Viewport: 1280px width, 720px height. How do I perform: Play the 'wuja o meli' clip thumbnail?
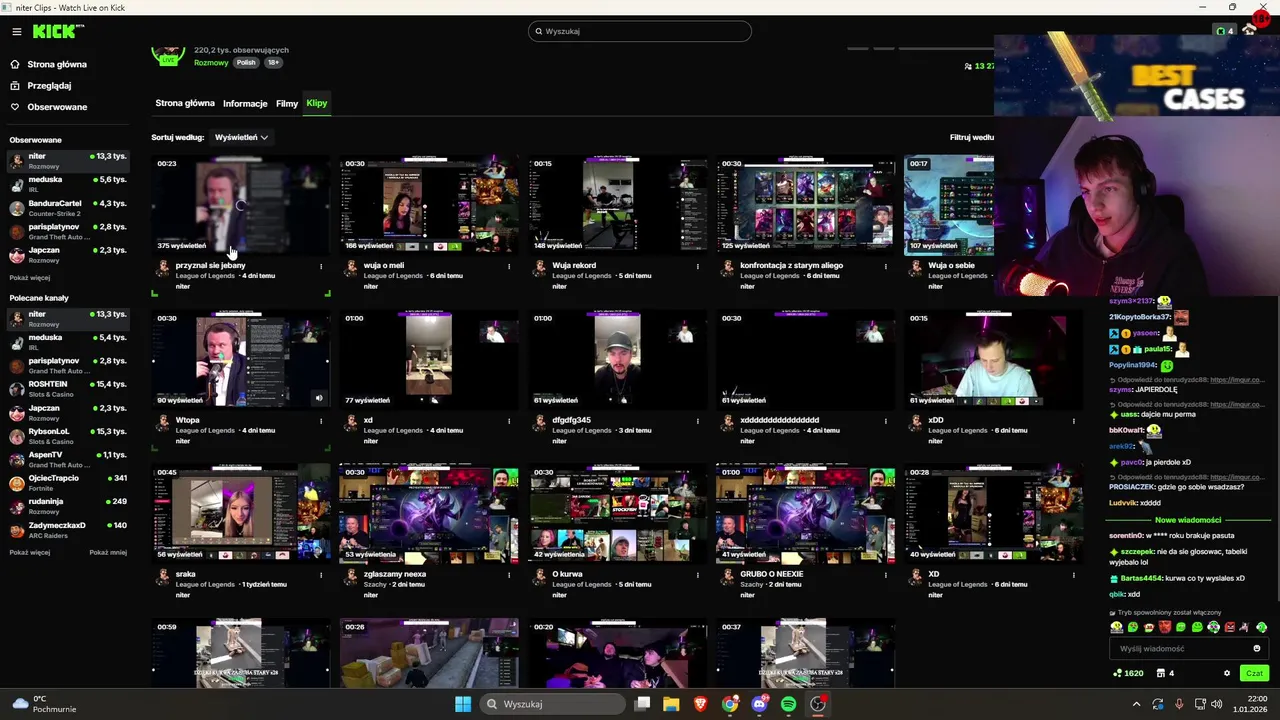429,205
